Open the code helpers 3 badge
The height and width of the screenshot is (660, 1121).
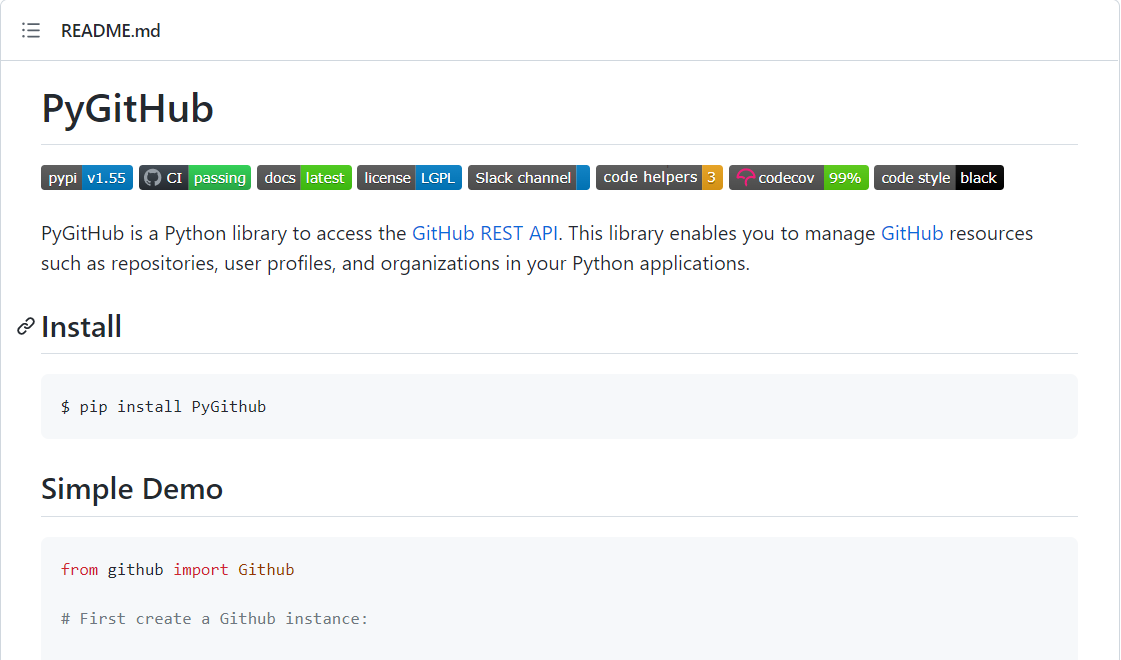pyautogui.click(x=659, y=177)
